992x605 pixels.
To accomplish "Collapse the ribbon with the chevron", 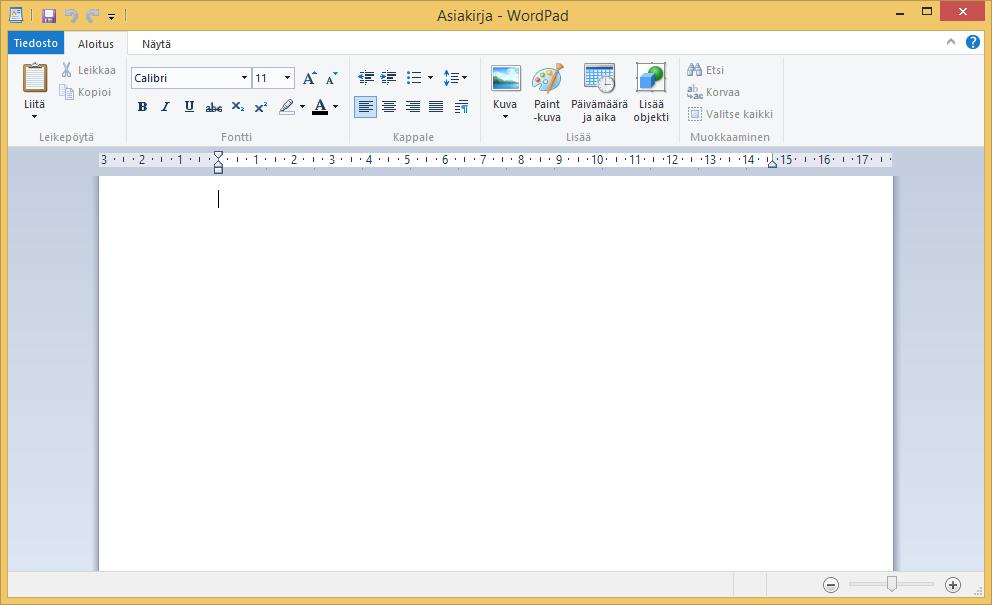I will [951, 42].
